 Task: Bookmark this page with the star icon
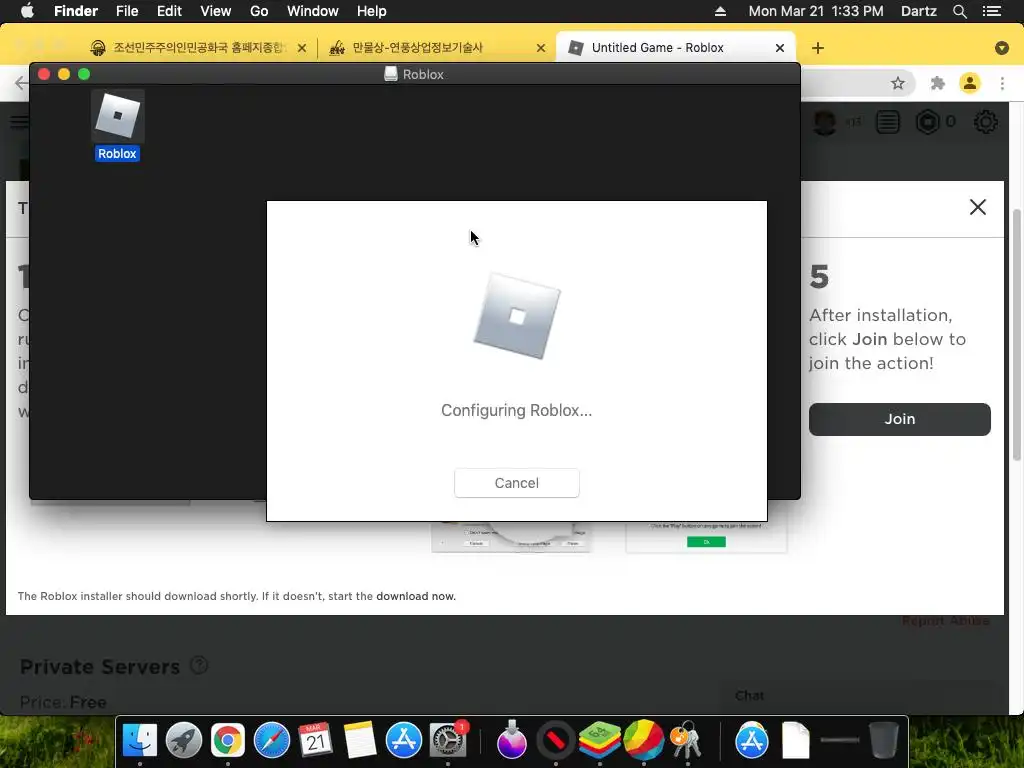coord(897,83)
